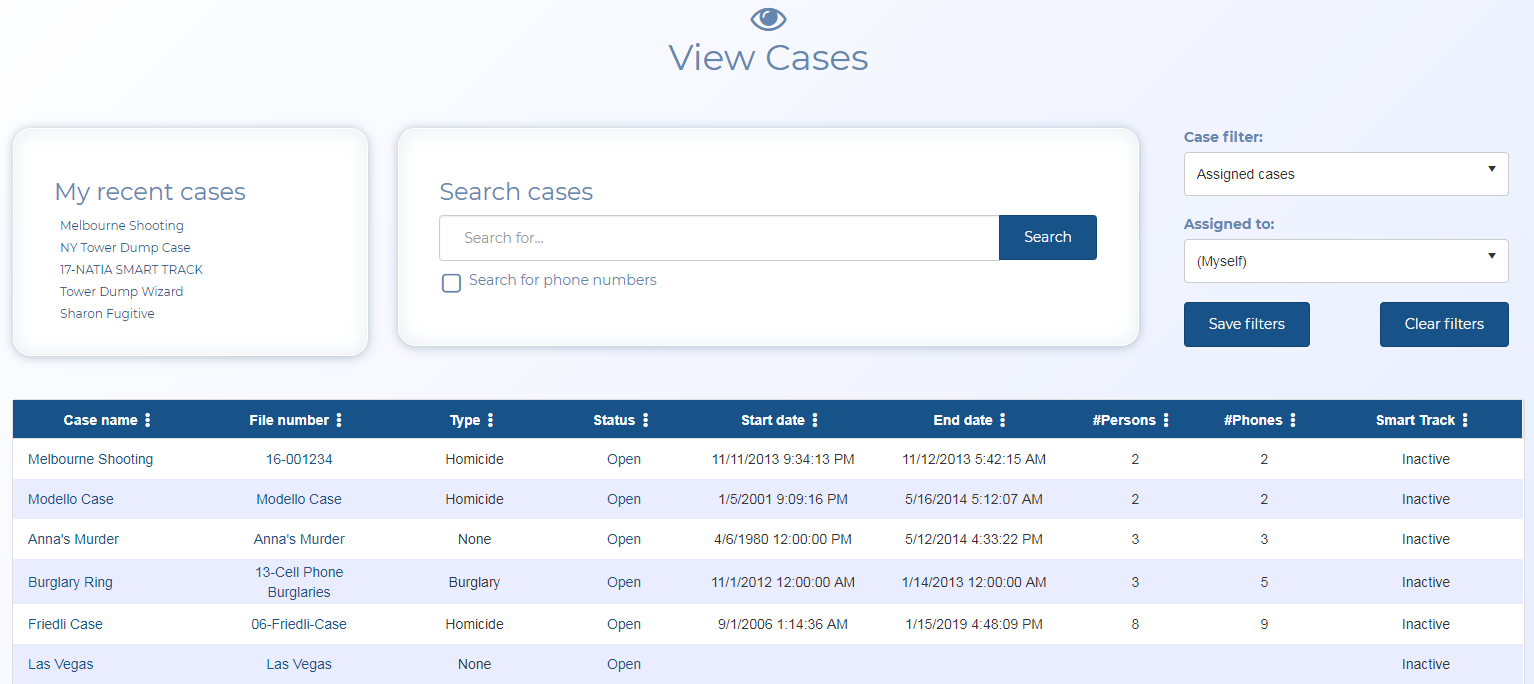Open Smart Track column menu icon

[x=1465, y=420]
